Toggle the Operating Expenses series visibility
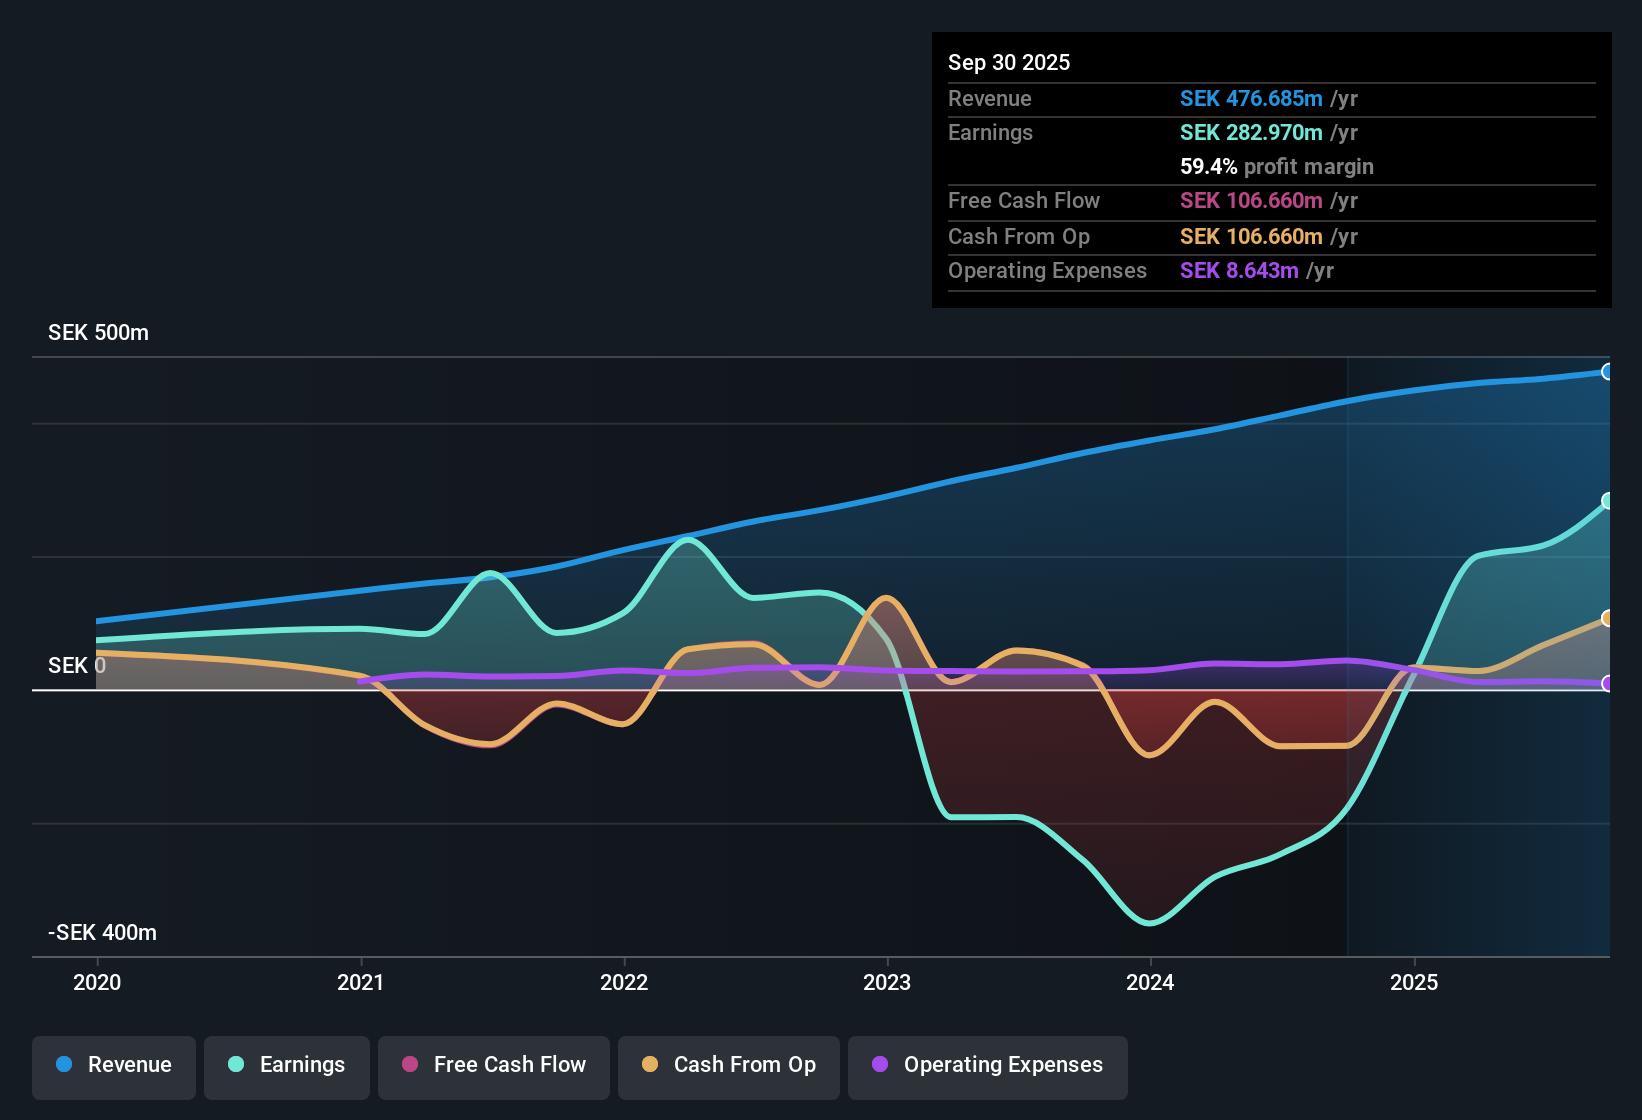Screen dimensions: 1642x1120 point(988,1065)
